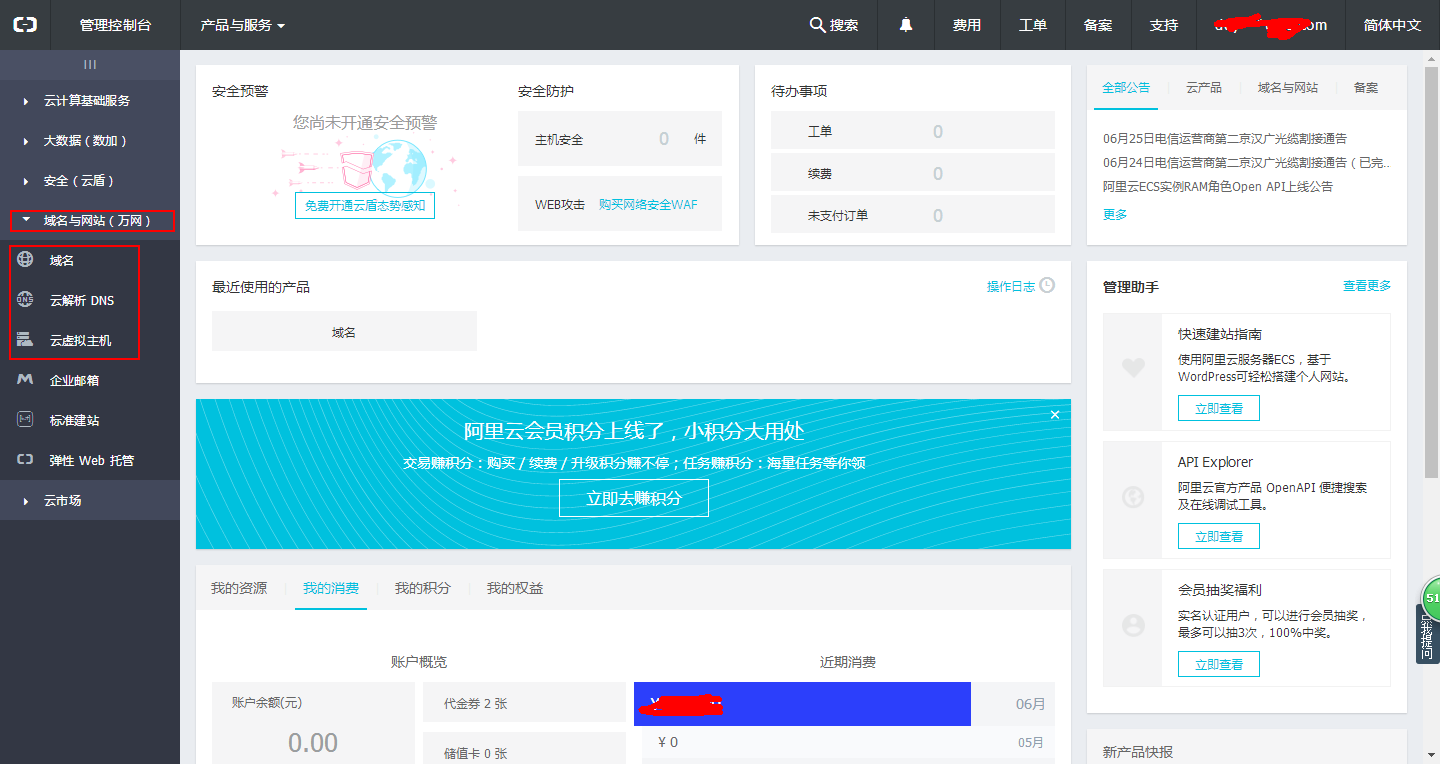Click the 工单 row in 待办事项
This screenshot has height=764, width=1440.
coord(913,131)
